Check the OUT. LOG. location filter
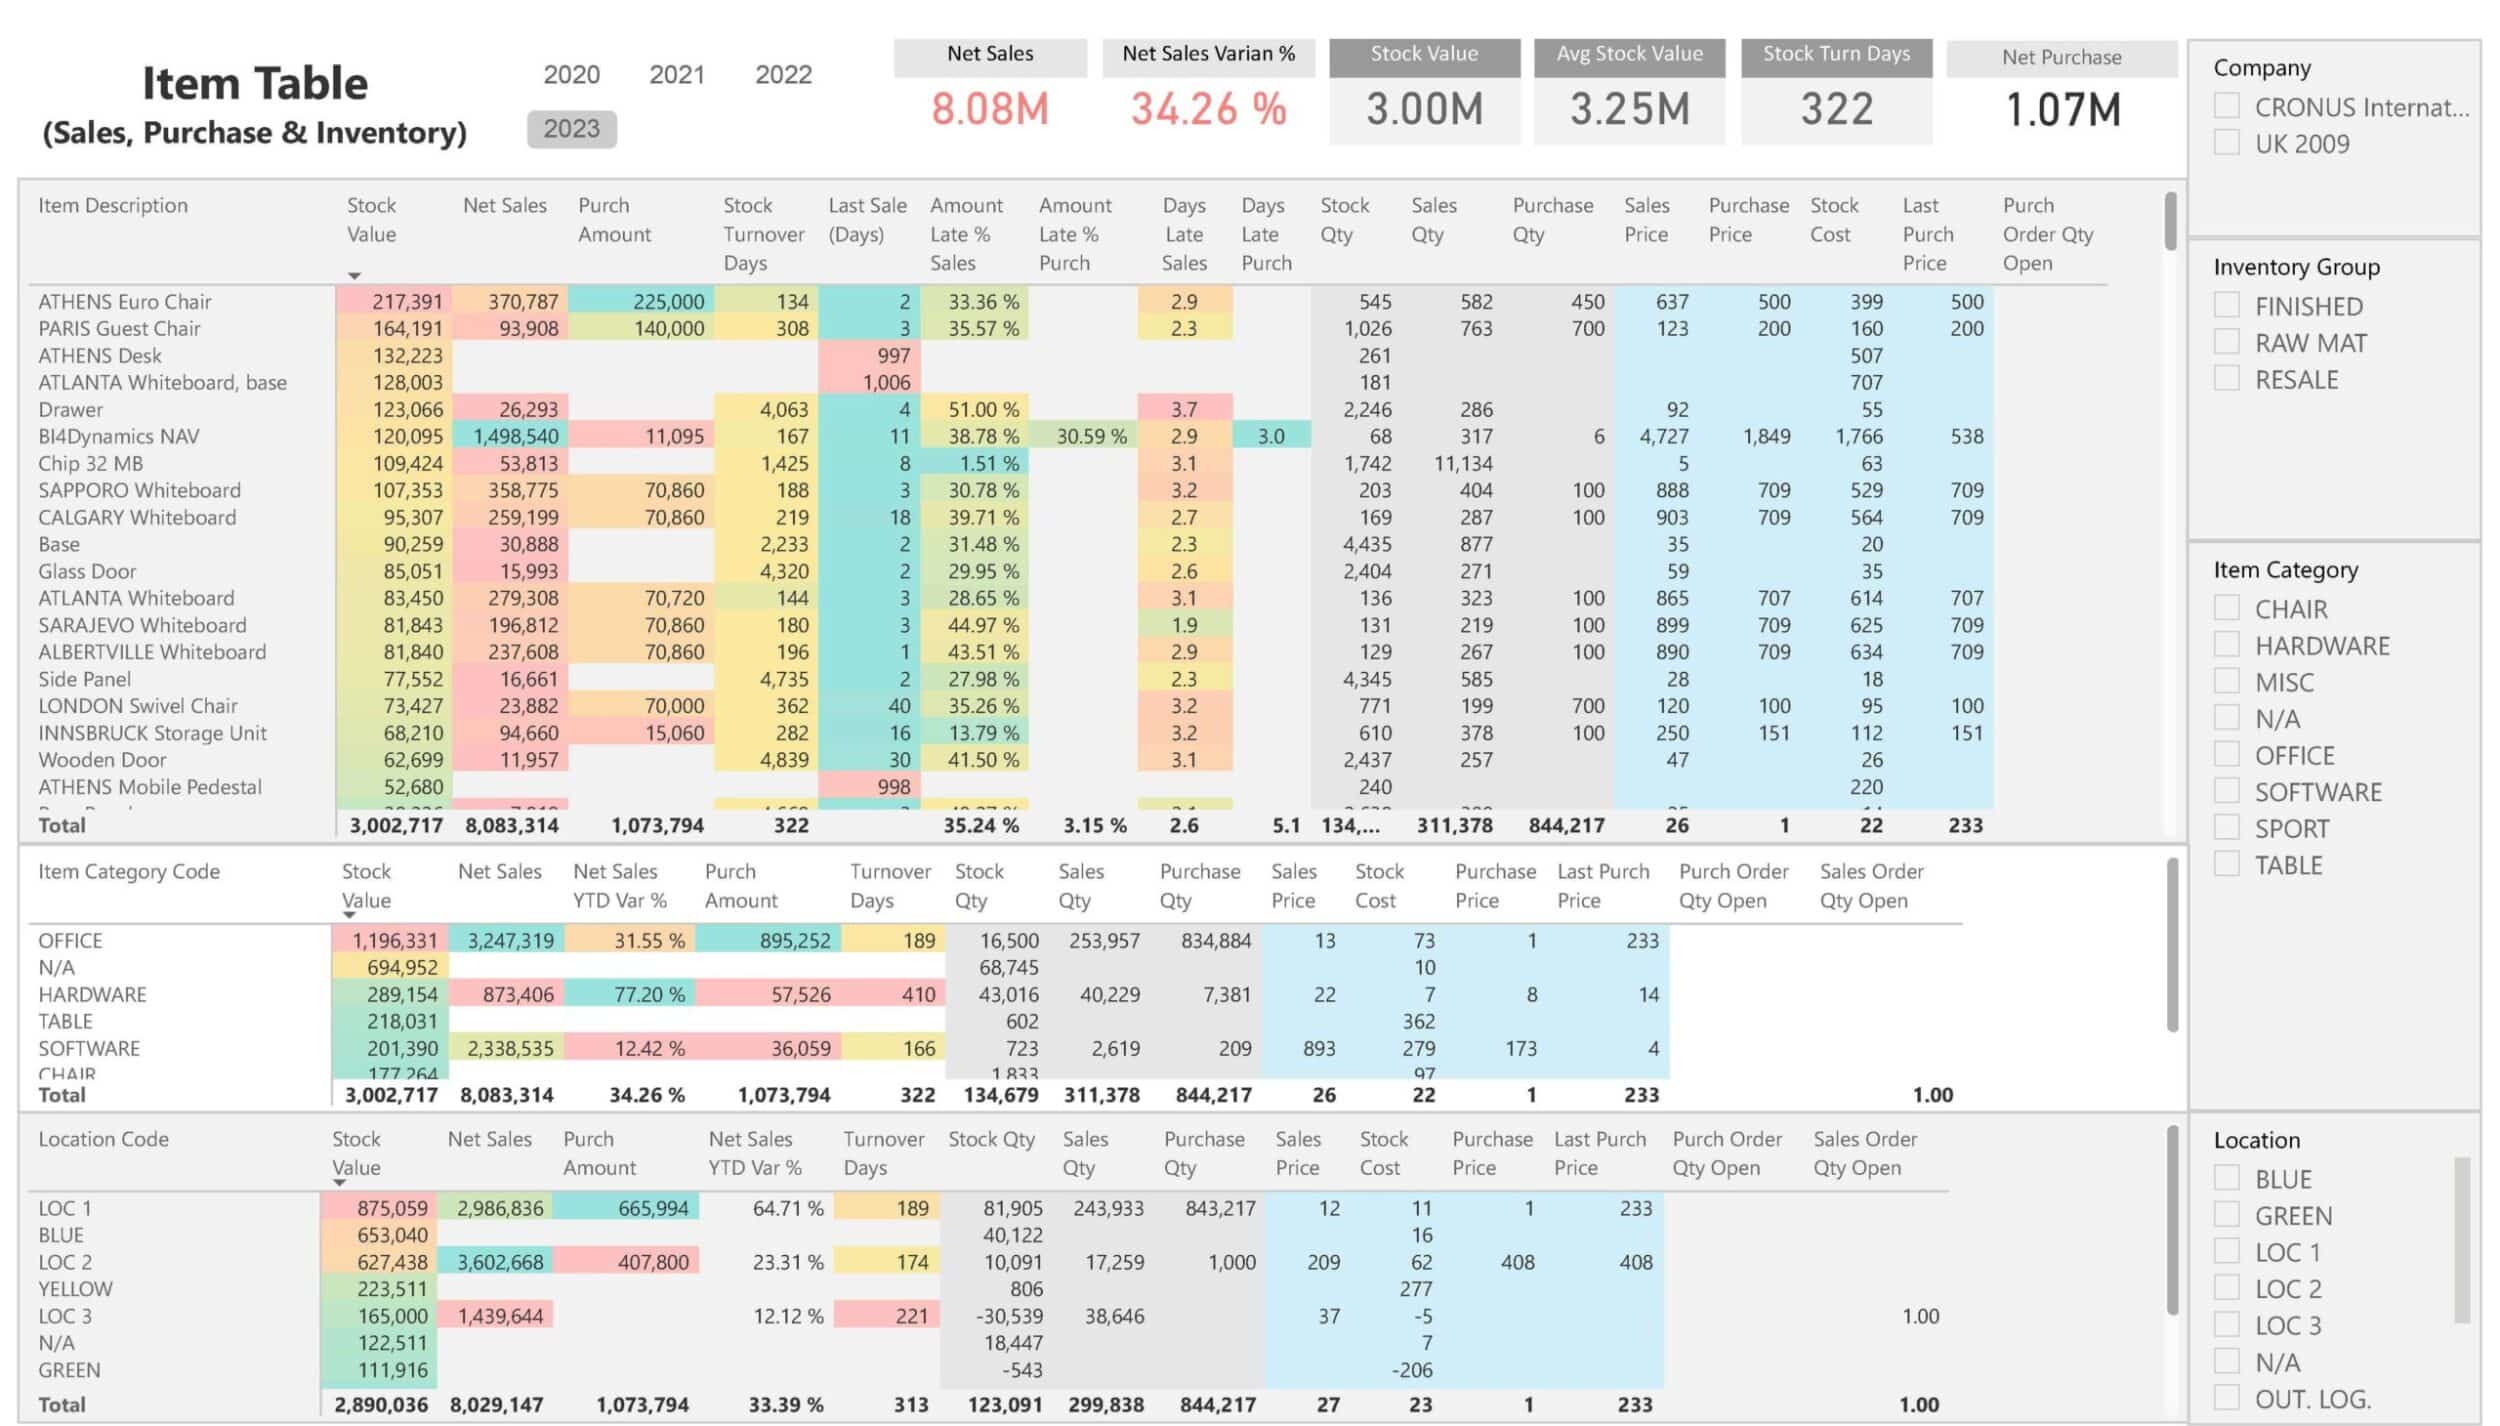This screenshot has width=2500, height=1426. [2226, 1397]
